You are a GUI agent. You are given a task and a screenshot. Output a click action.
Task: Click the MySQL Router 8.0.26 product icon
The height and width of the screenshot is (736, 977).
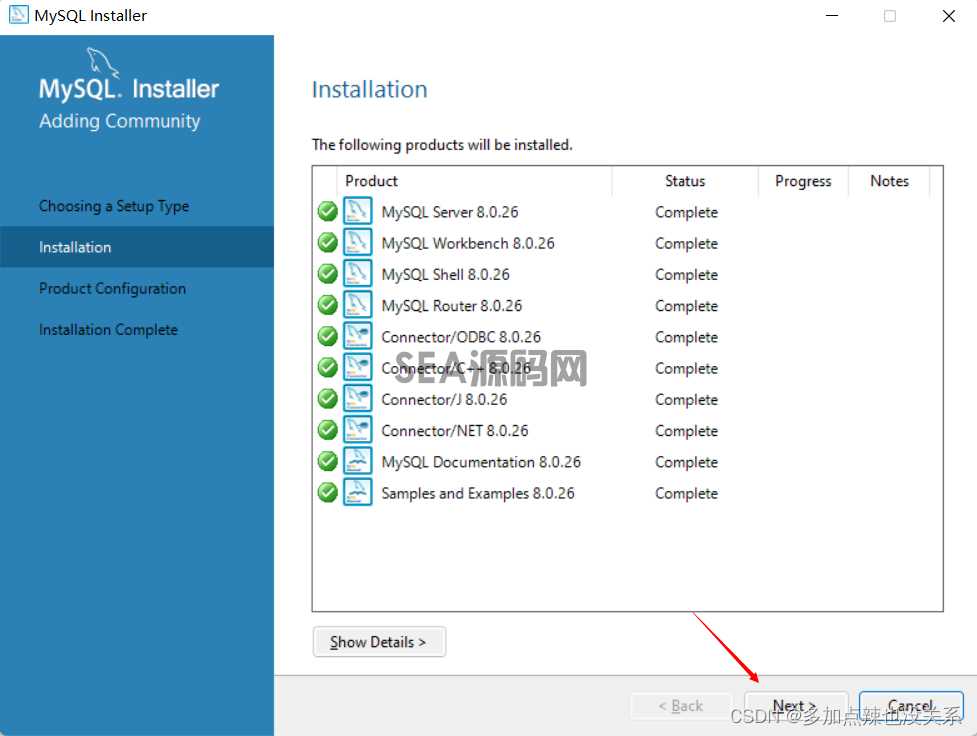click(358, 305)
